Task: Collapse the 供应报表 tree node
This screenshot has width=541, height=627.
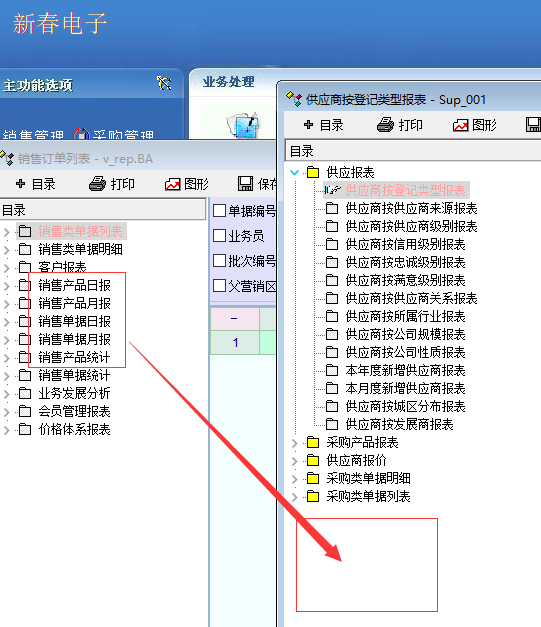Action: 295,173
